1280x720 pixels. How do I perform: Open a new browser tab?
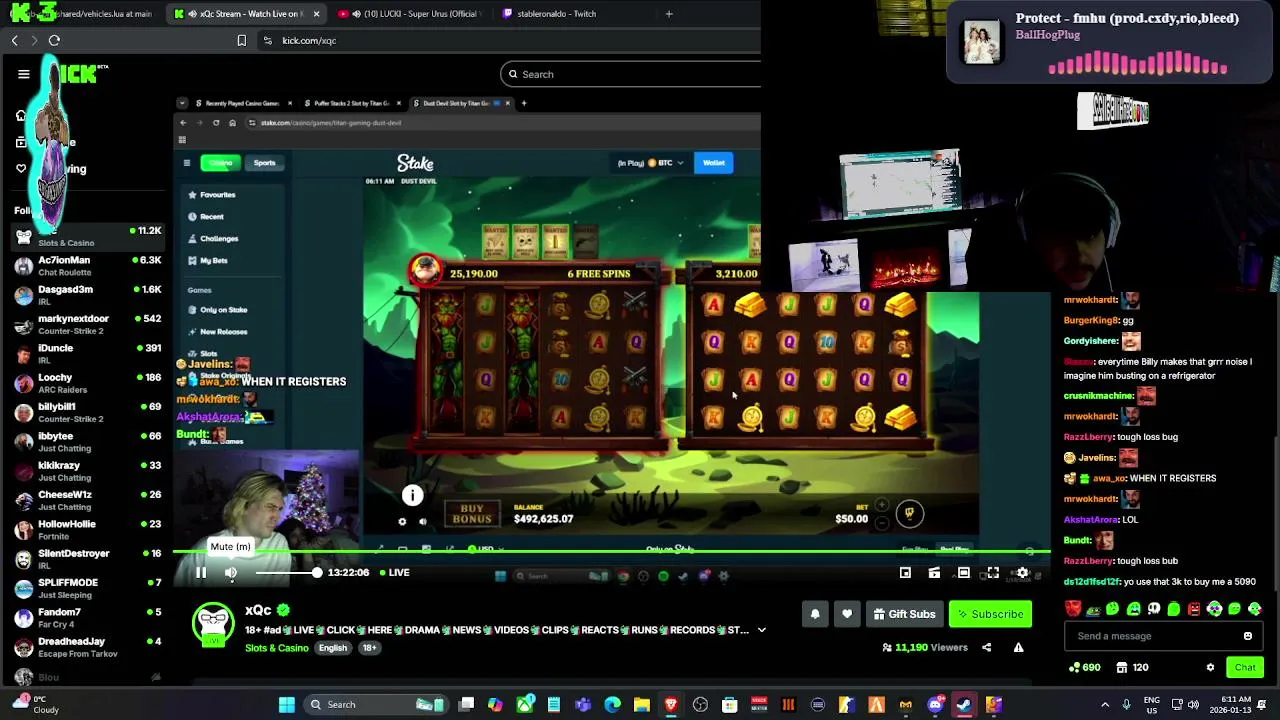(669, 14)
